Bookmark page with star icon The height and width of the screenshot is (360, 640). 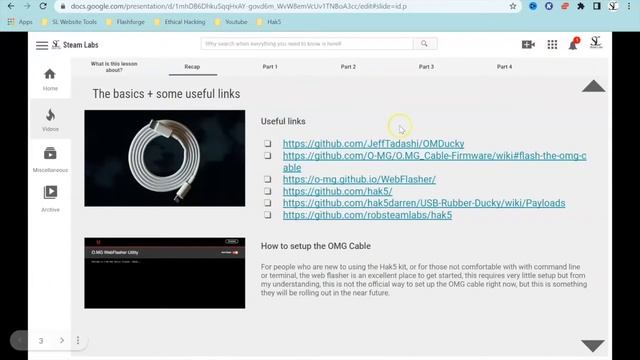click(513, 6)
